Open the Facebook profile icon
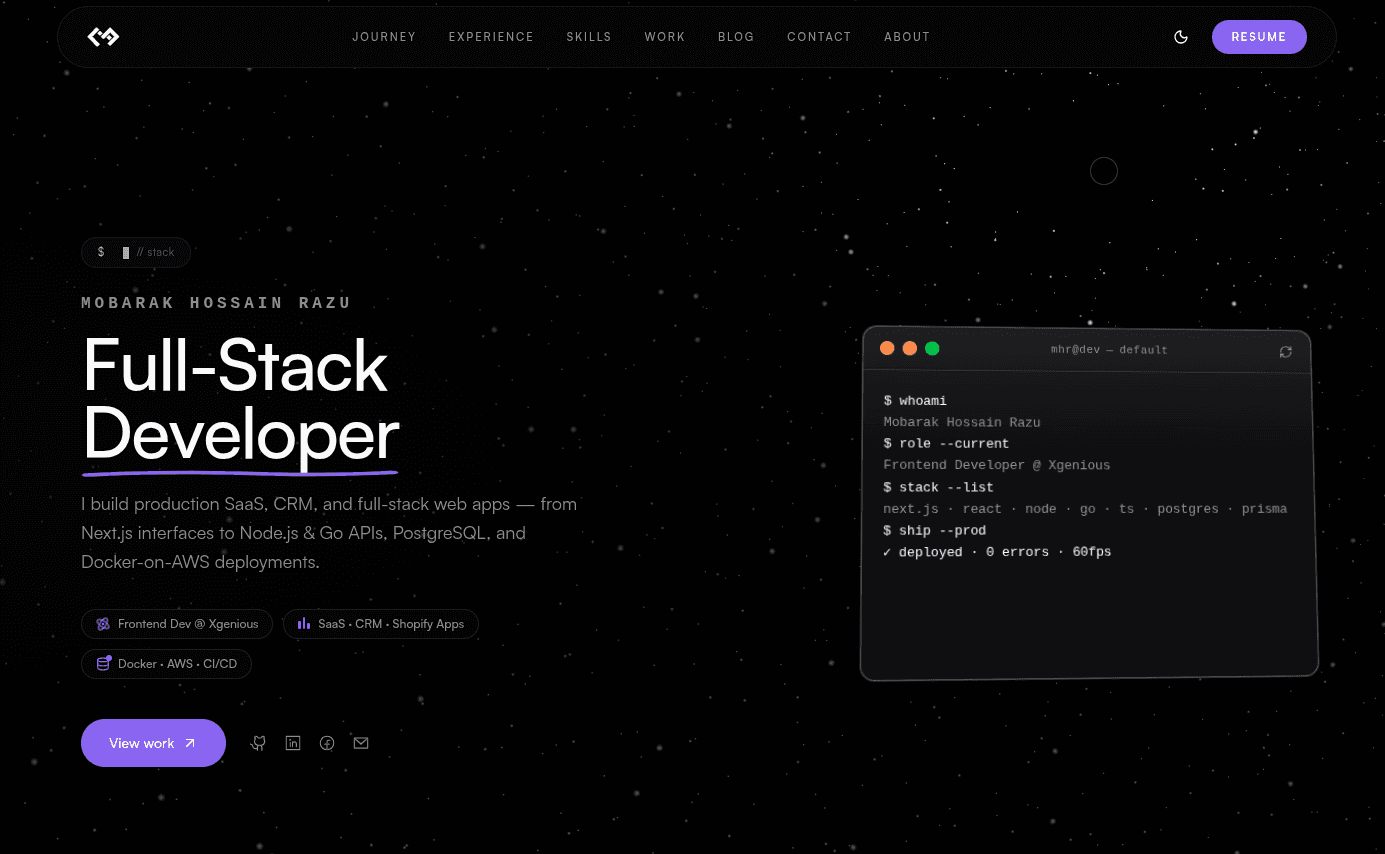Screen dimensions: 1385x854 (327, 743)
